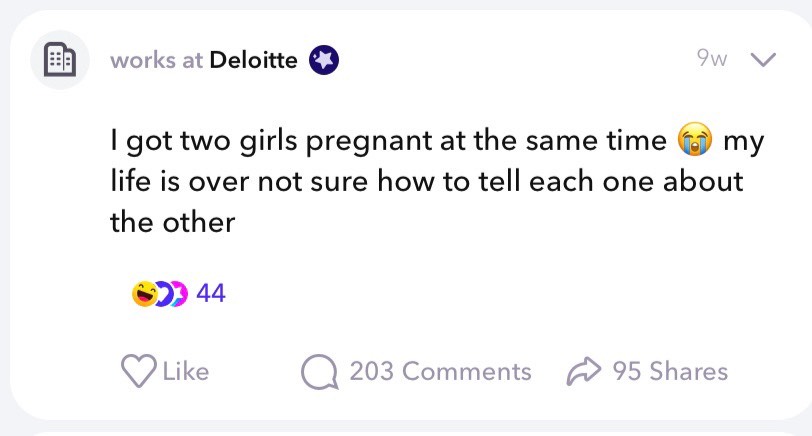Open the post options chevron menu
The width and height of the screenshot is (812, 436).
(x=763, y=60)
